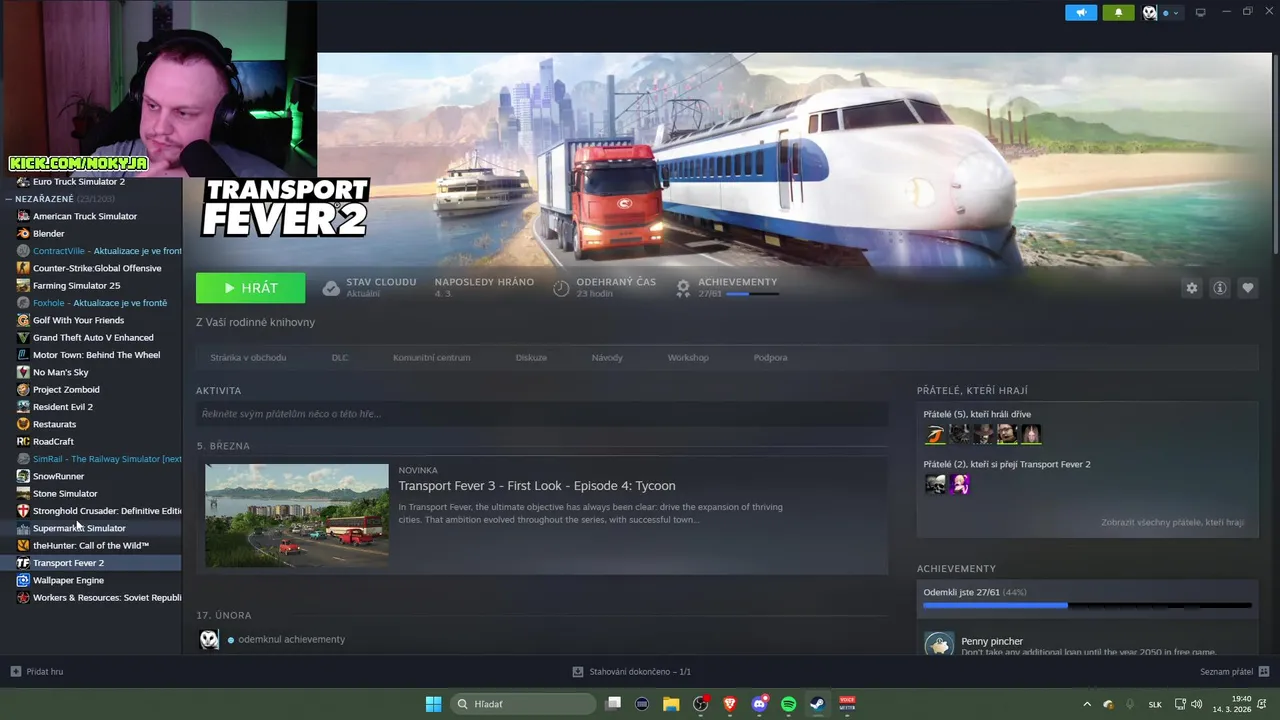
Task: Select American Truck Simulator in library
Action: click(x=85, y=216)
